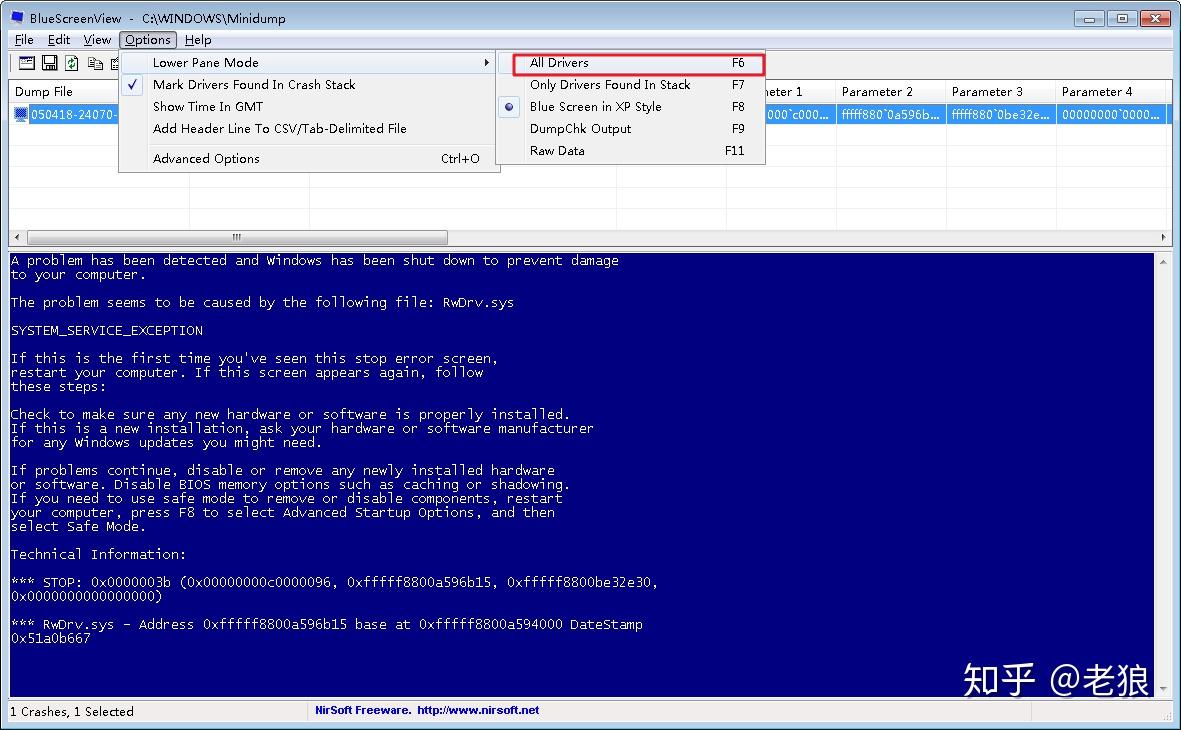Sort by the Parameter 3 column header
This screenshot has width=1181, height=730.
[1000, 91]
